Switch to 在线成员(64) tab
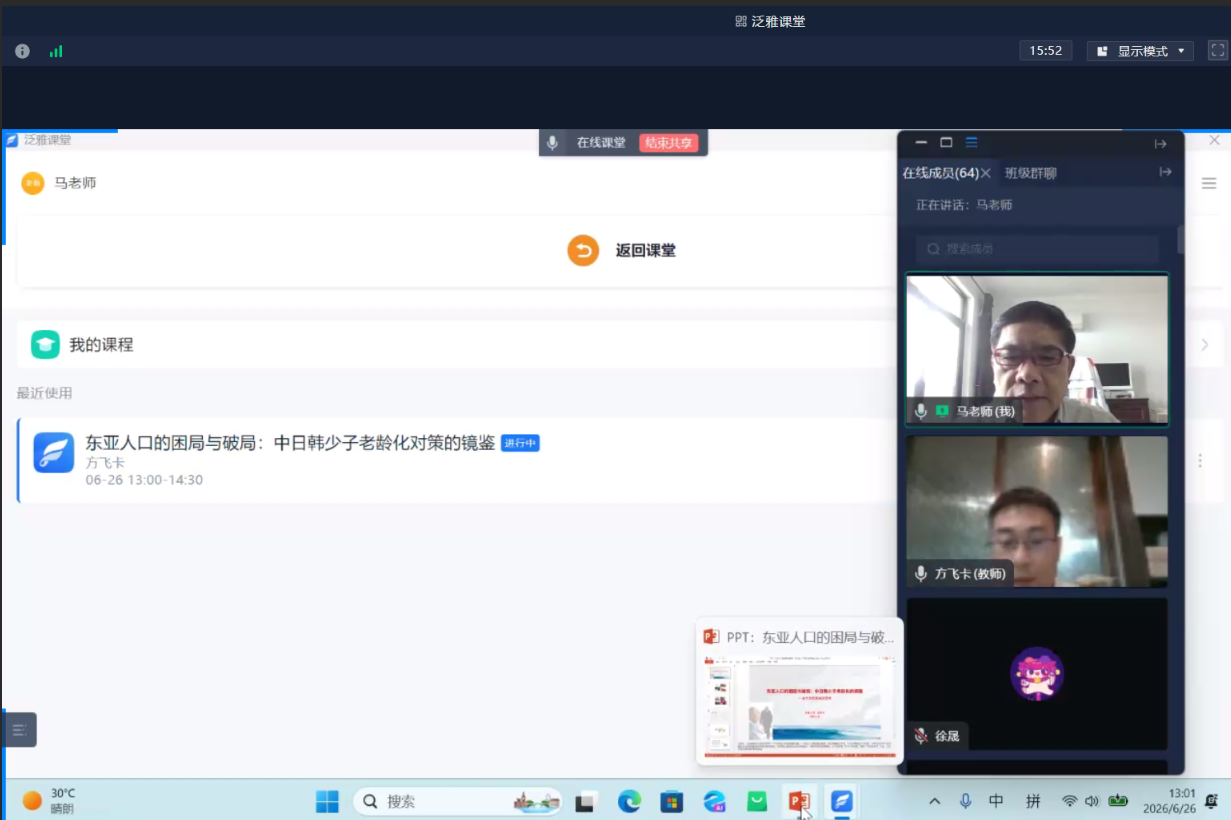The width and height of the screenshot is (1231, 820). click(x=940, y=173)
